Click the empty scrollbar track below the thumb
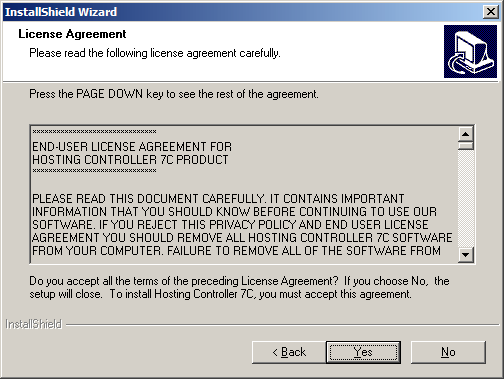This screenshot has width=504, height=379. click(466, 199)
